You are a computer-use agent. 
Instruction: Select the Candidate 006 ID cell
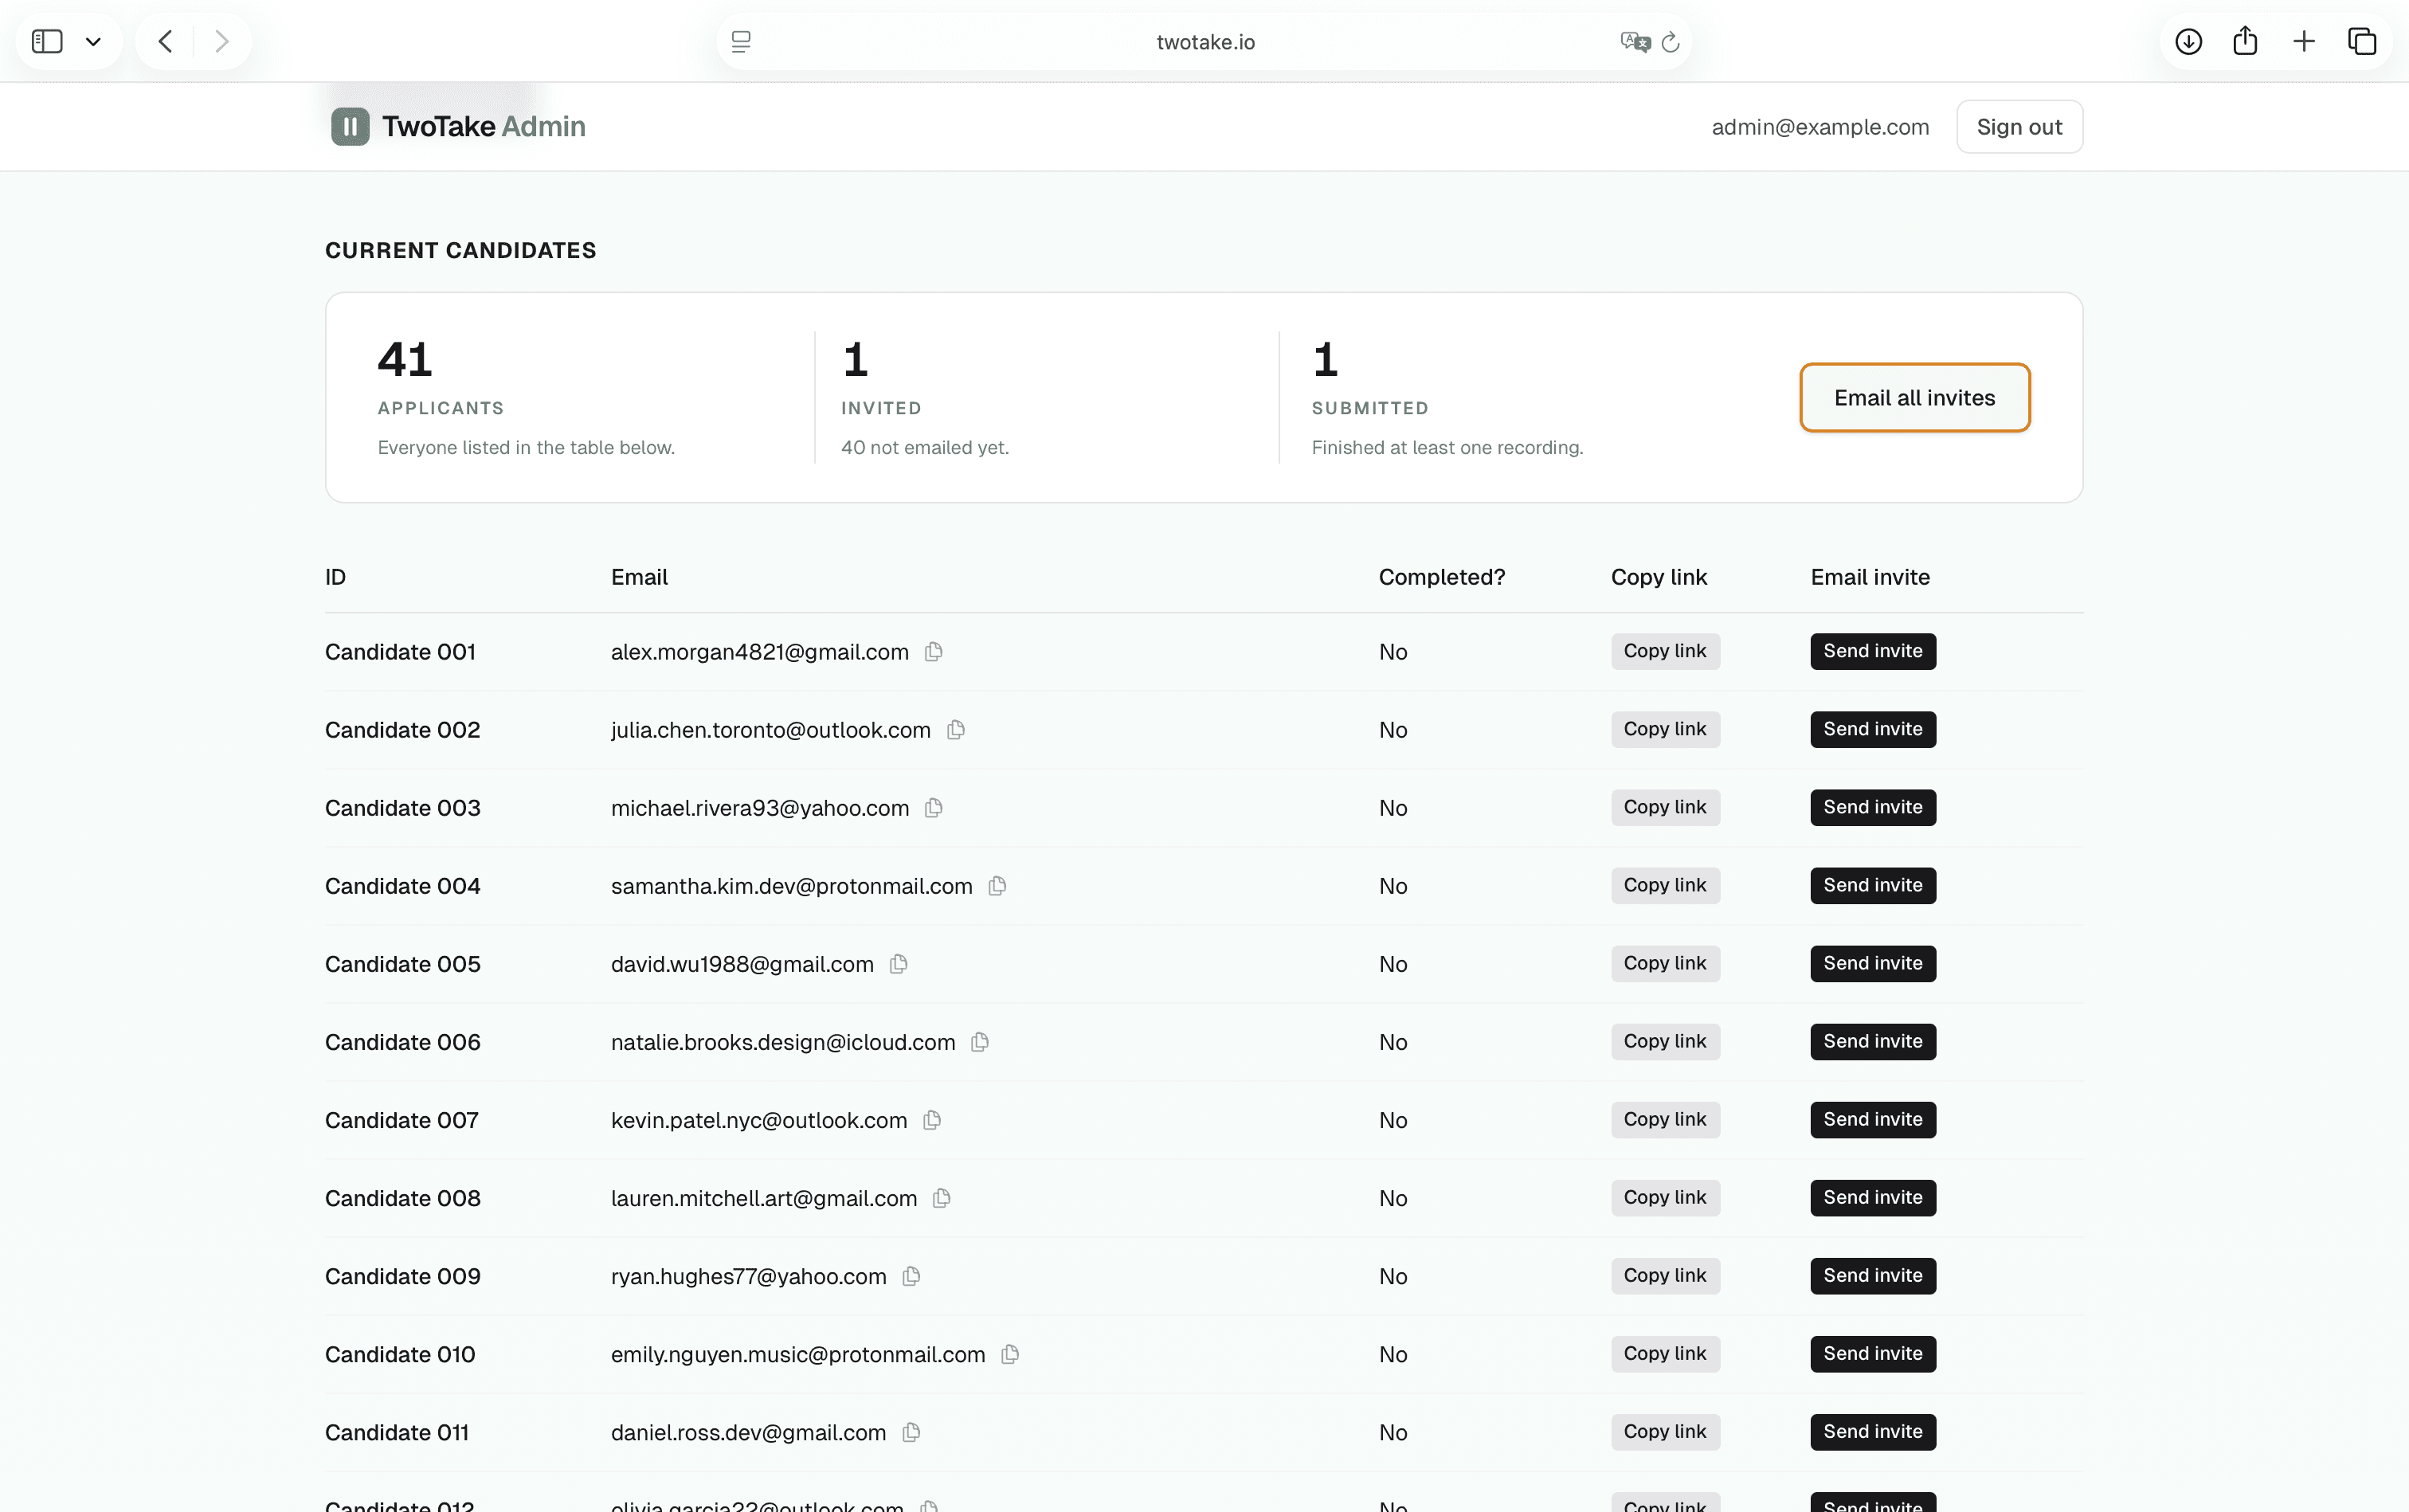click(x=403, y=1041)
